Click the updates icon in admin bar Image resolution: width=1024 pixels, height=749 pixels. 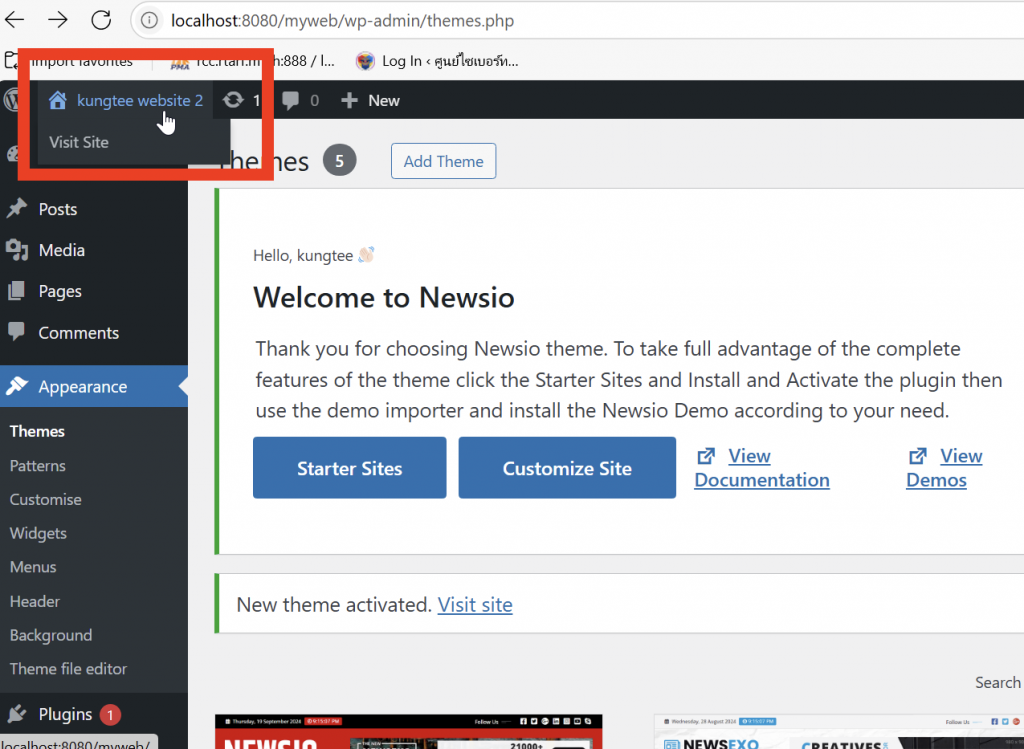tap(234, 100)
